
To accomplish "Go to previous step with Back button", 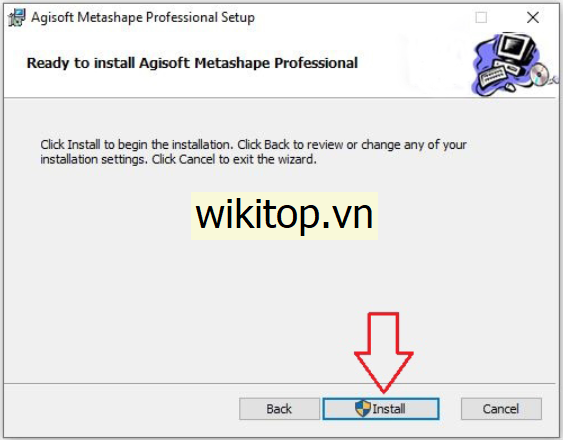I will [279, 409].
